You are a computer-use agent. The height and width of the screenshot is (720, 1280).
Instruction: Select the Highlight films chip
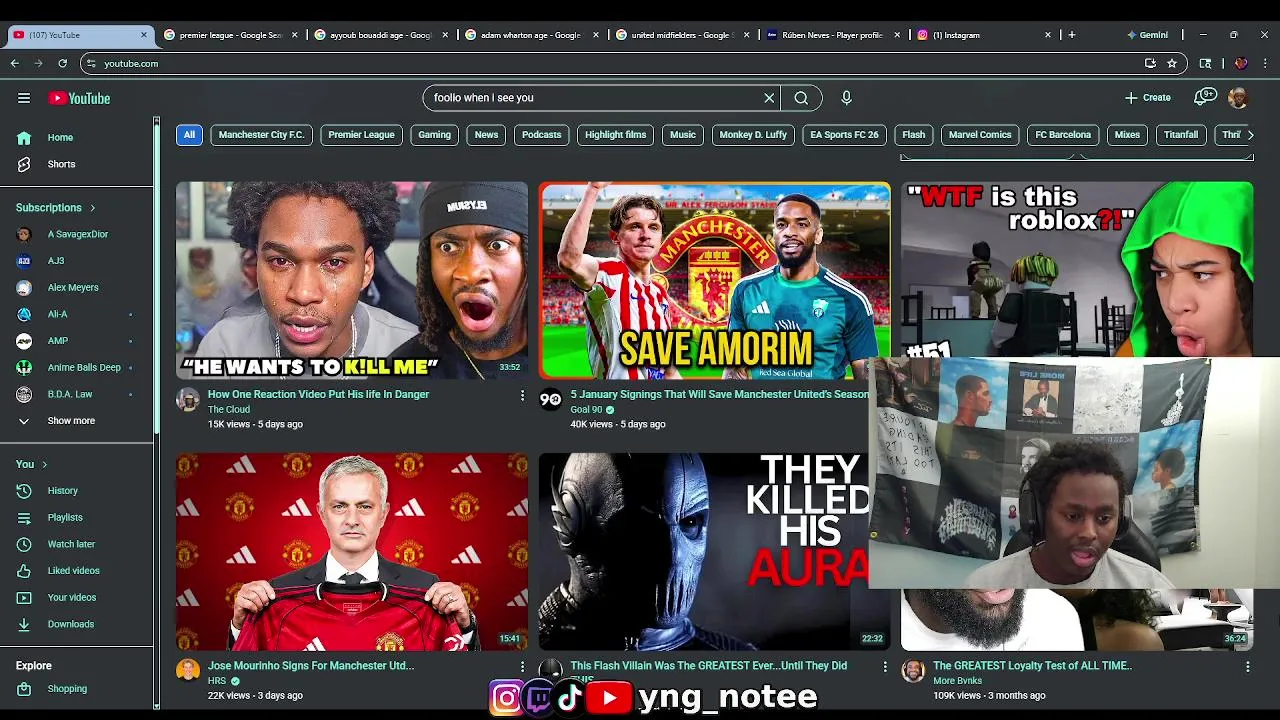pyautogui.click(x=616, y=135)
